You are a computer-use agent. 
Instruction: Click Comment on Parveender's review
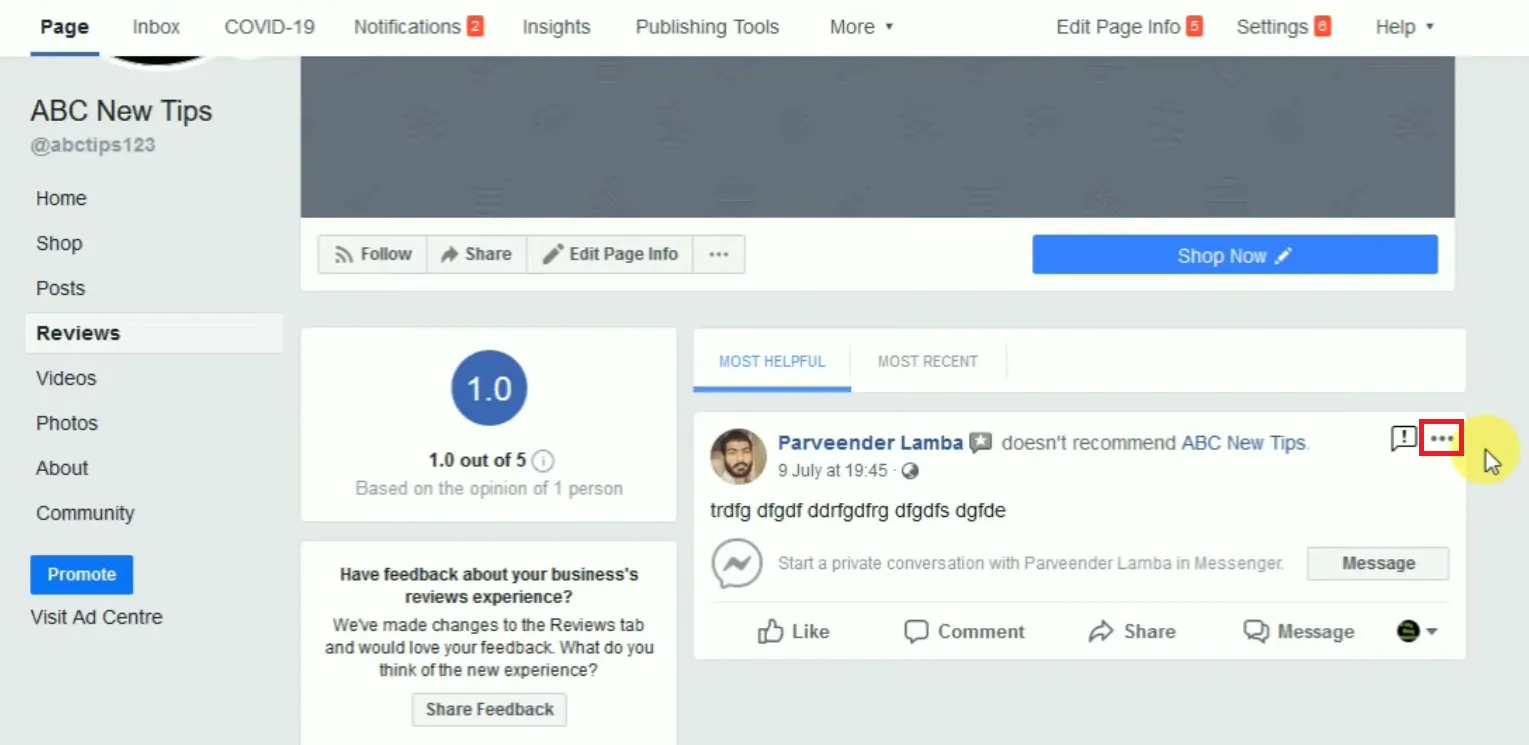[x=964, y=631]
